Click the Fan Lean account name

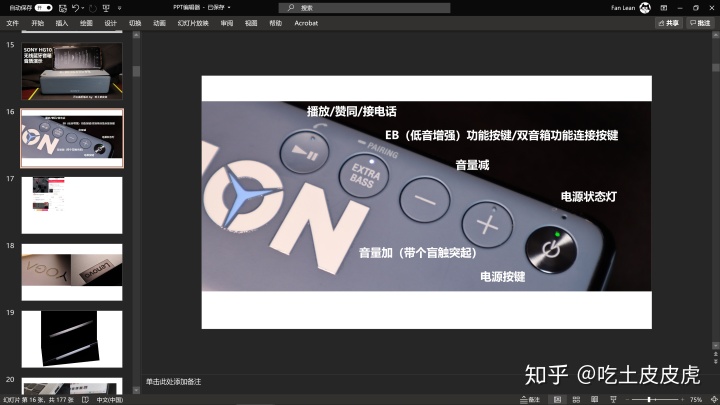point(623,8)
